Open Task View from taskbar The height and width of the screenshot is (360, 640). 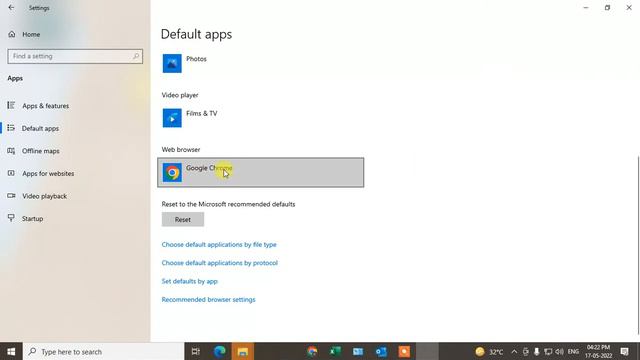click(x=196, y=351)
